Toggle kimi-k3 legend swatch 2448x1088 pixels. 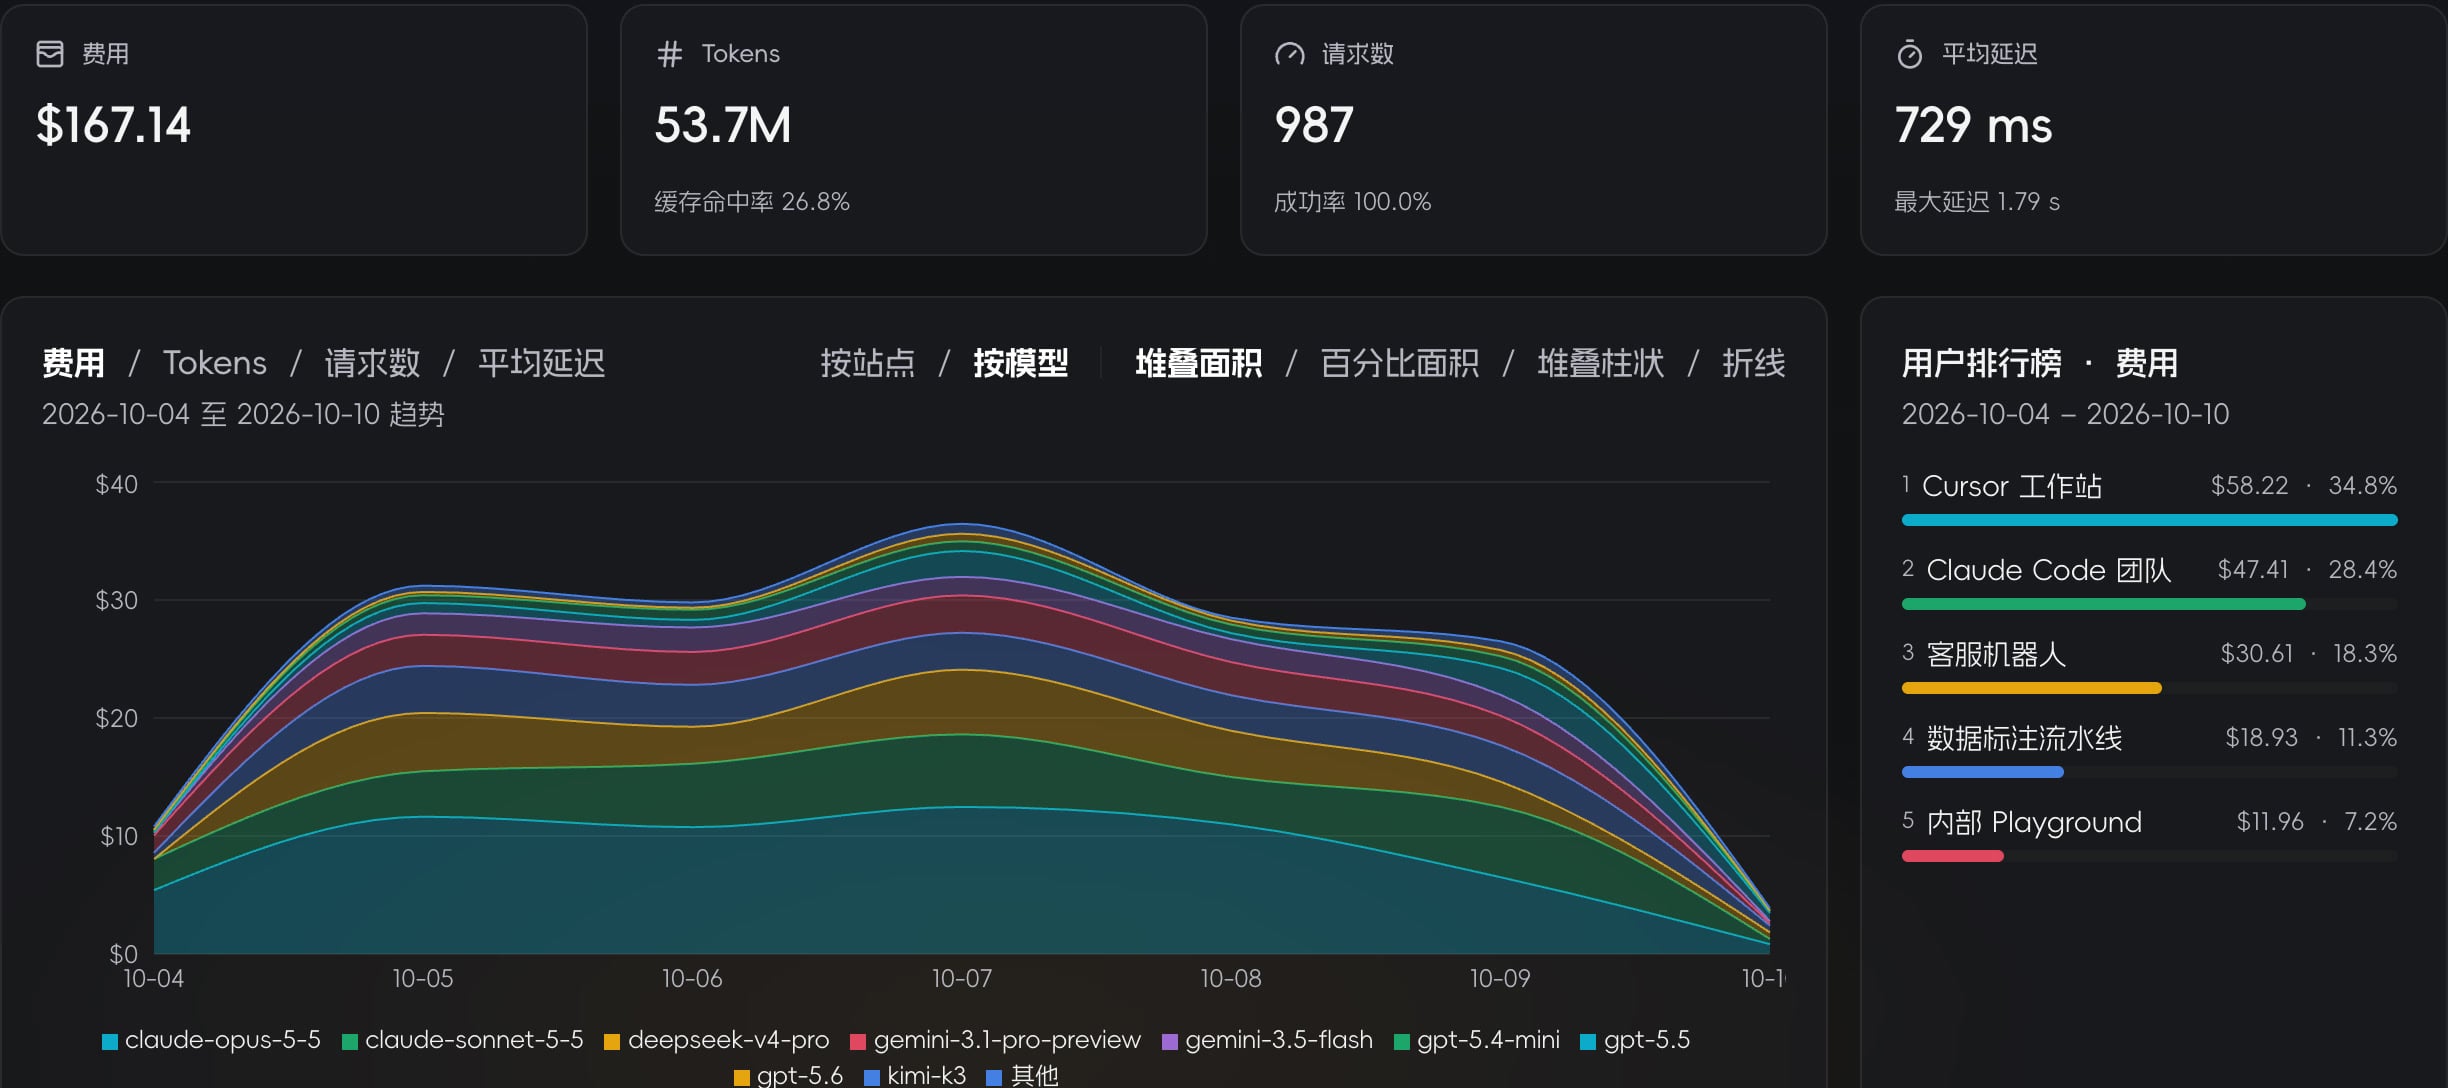coord(872,1078)
